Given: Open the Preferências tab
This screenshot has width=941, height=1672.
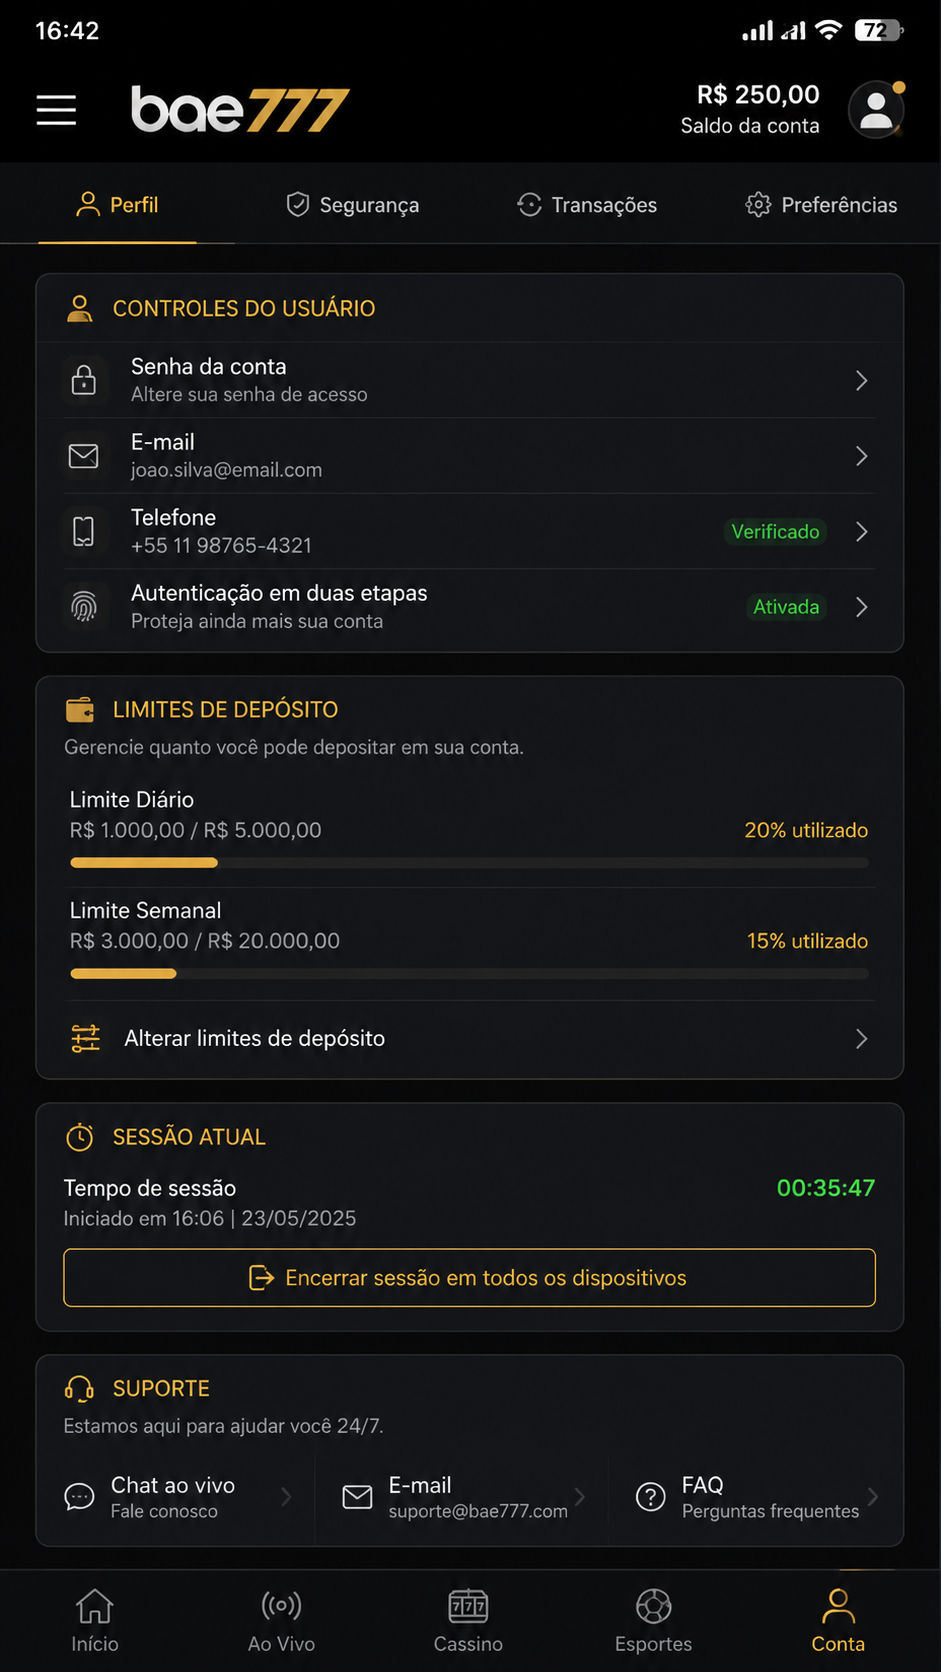Looking at the screenshot, I should click(821, 205).
